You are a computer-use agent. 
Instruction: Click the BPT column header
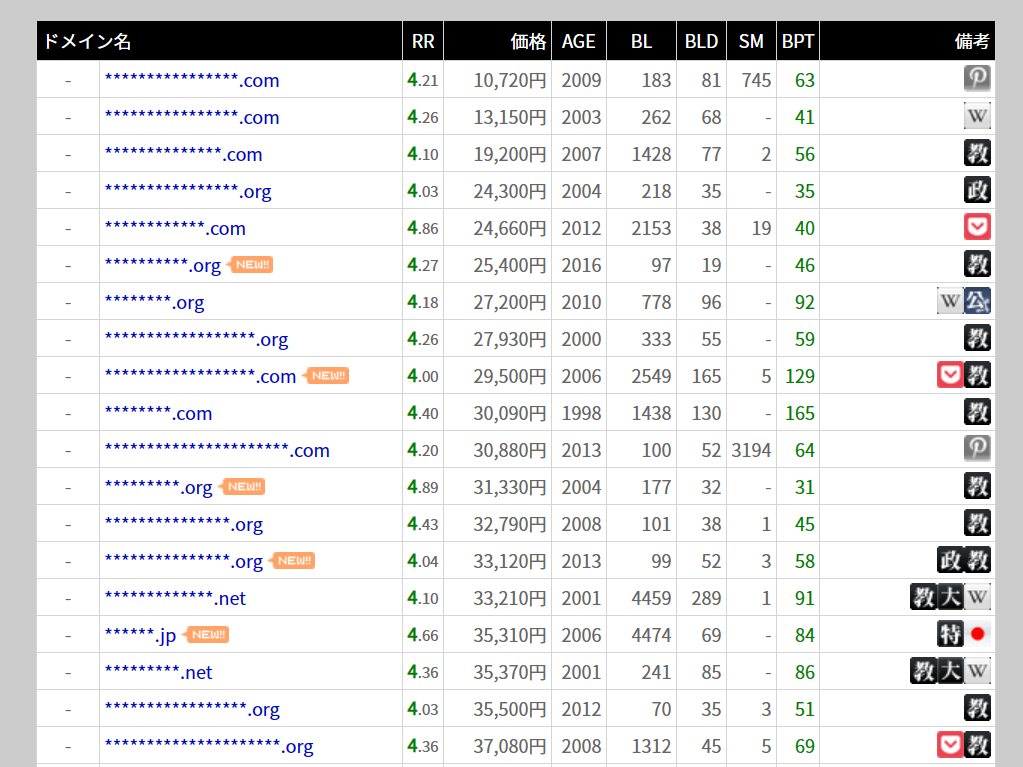[798, 42]
